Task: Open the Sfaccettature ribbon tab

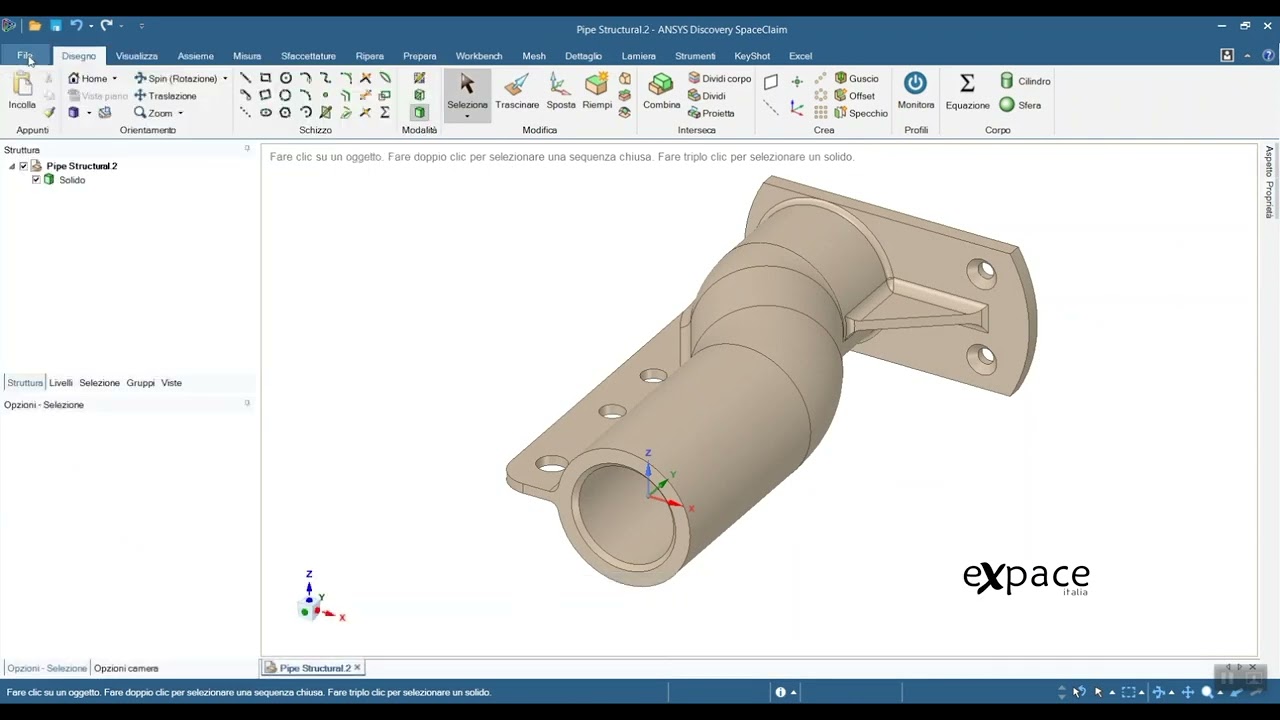Action: point(308,56)
